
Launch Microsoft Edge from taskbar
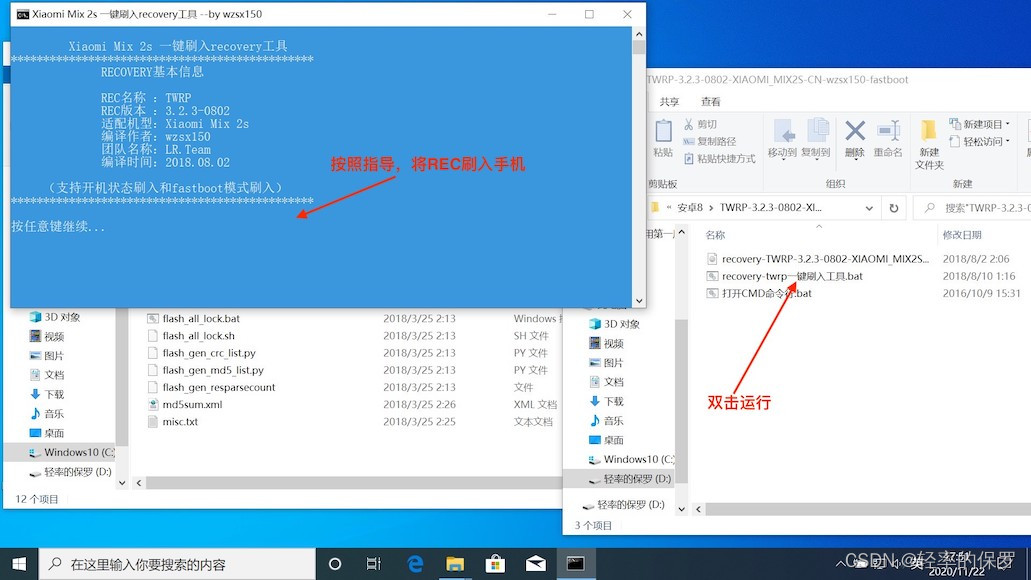(x=415, y=564)
